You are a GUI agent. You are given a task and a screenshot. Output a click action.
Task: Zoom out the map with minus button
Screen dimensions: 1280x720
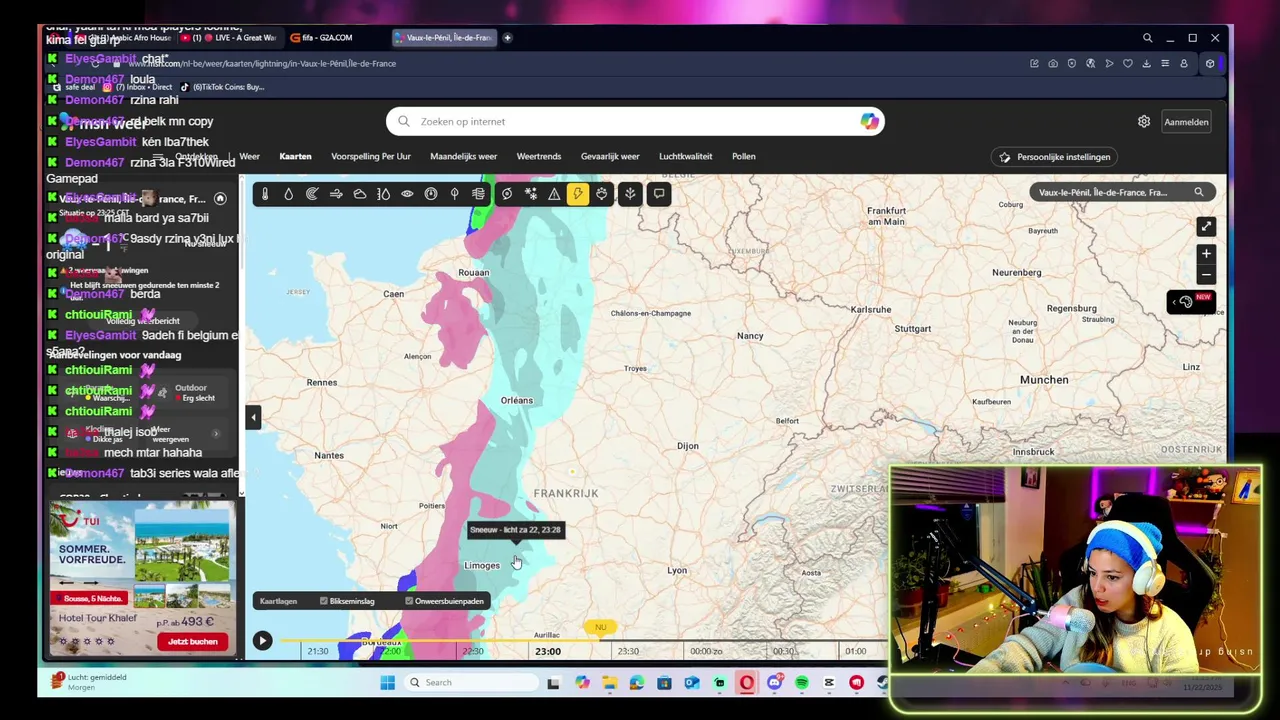(x=1206, y=274)
